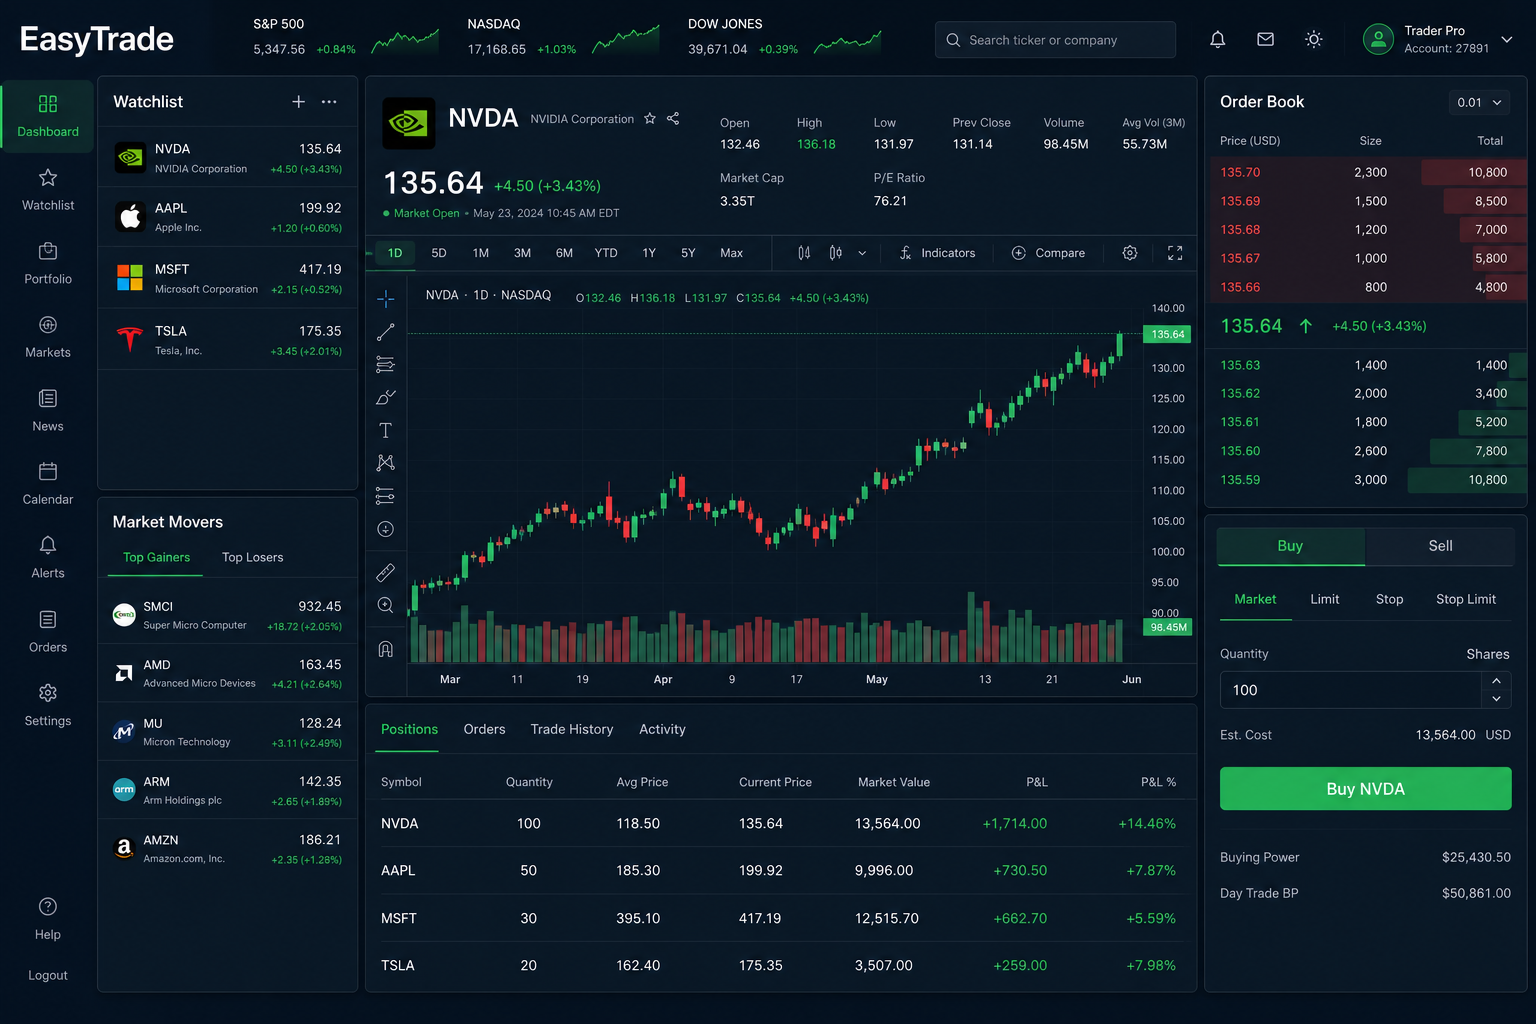The width and height of the screenshot is (1536, 1024).
Task: Favorite NVDA with the star icon
Action: tap(650, 118)
